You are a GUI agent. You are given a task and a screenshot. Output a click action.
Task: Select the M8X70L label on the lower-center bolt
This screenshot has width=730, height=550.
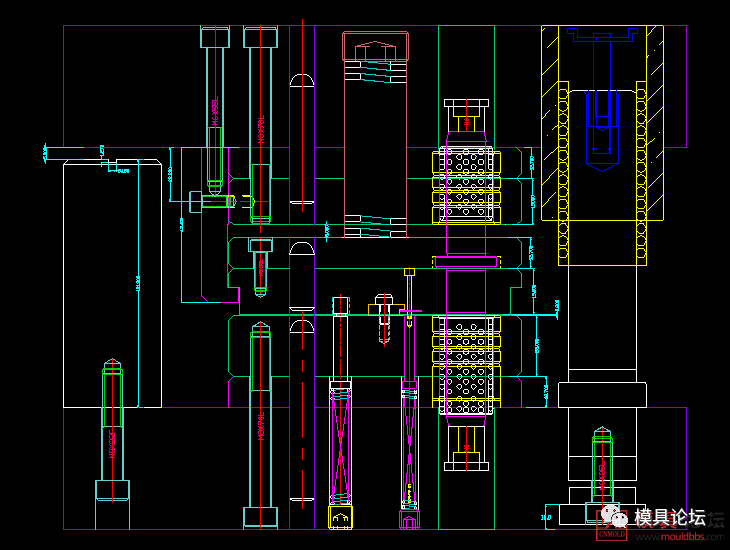[261, 426]
